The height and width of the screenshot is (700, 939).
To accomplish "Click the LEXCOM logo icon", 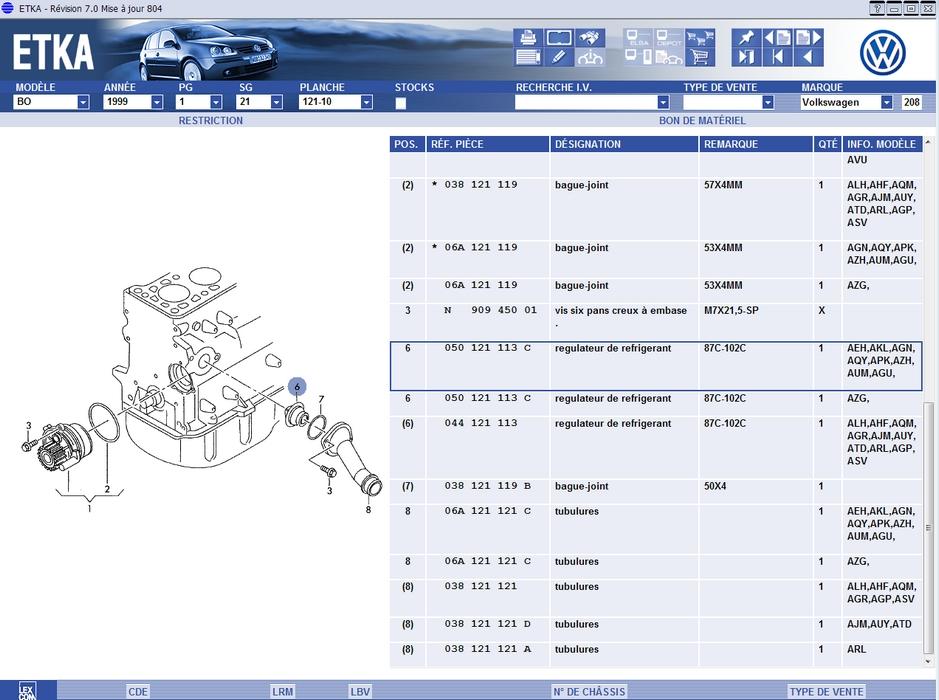I will pos(28,690).
